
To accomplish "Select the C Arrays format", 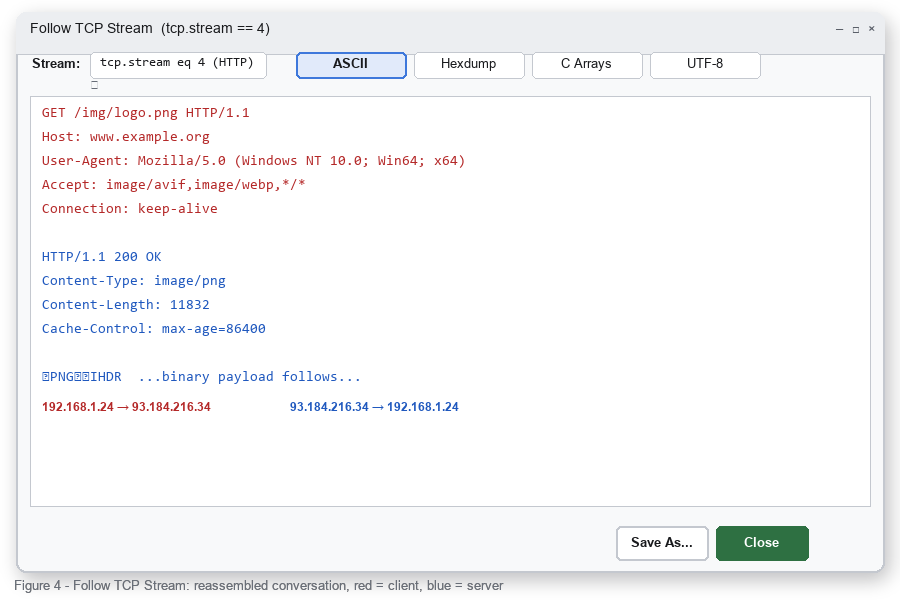I will pos(587,65).
